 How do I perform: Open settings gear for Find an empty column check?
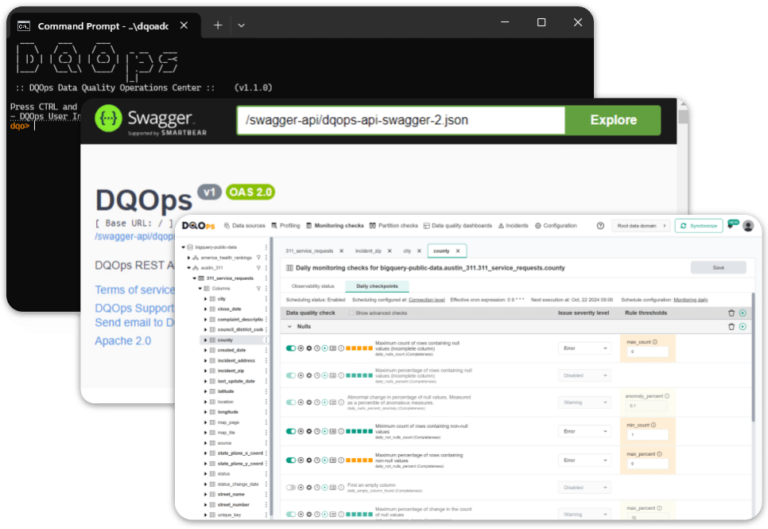(x=309, y=487)
